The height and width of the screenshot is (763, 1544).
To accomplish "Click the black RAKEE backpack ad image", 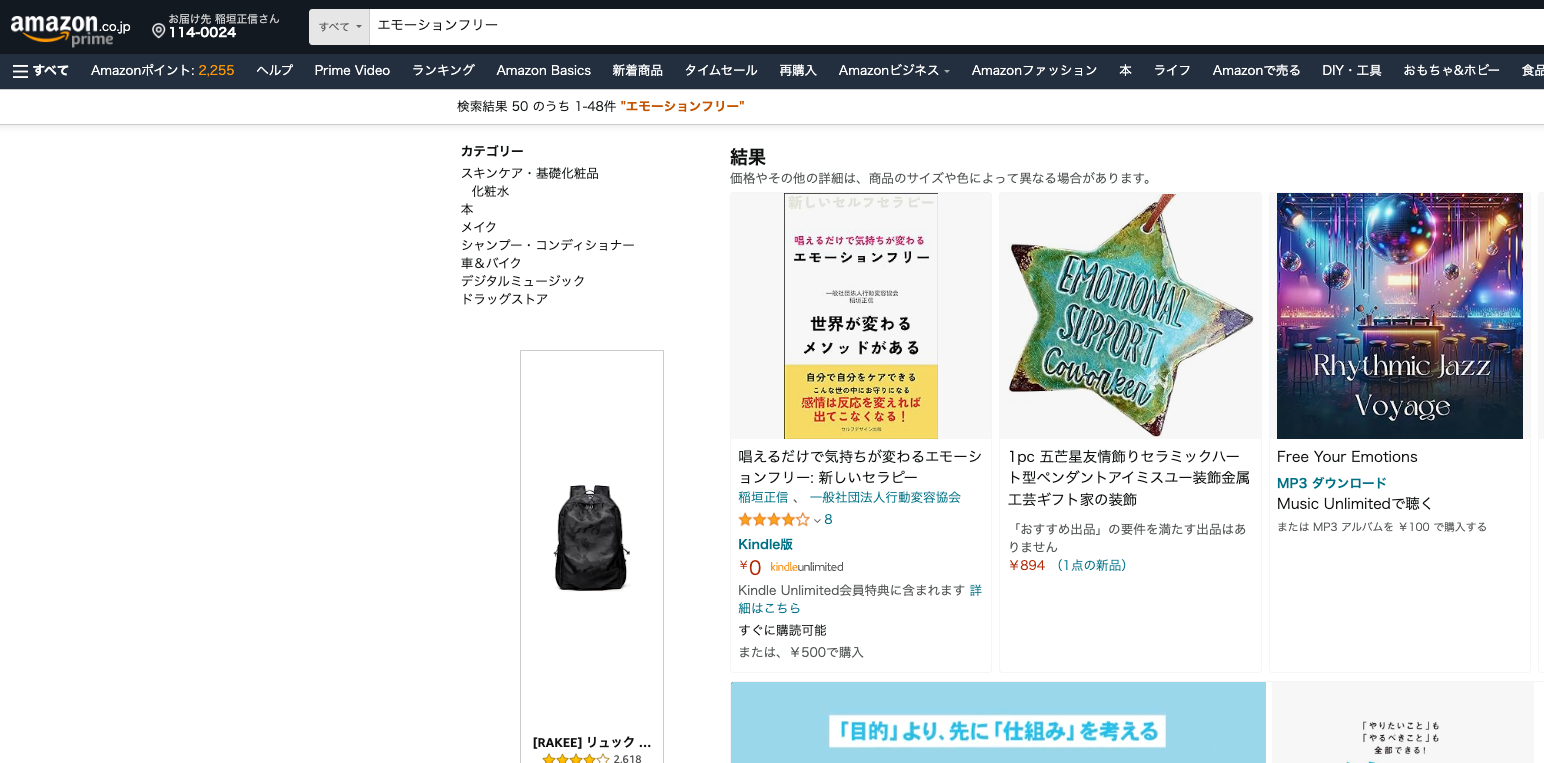I will tap(591, 538).
